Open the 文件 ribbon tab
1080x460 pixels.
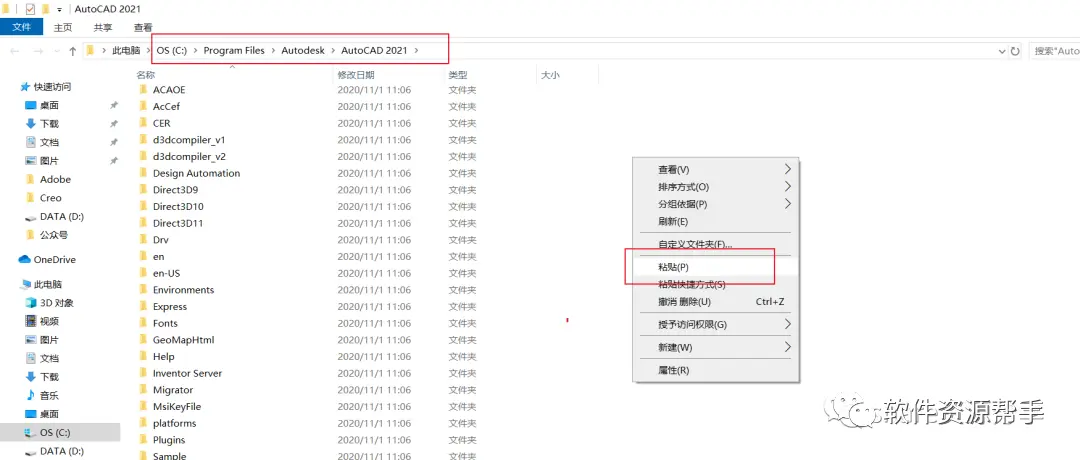pos(22,27)
